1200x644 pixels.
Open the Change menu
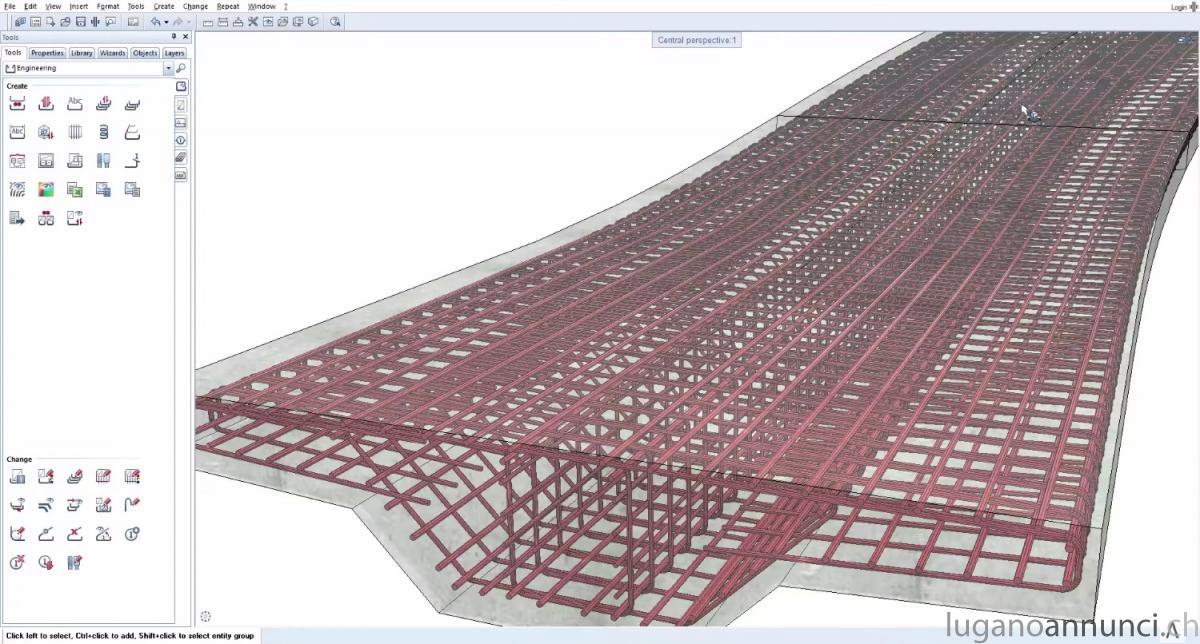pos(196,6)
